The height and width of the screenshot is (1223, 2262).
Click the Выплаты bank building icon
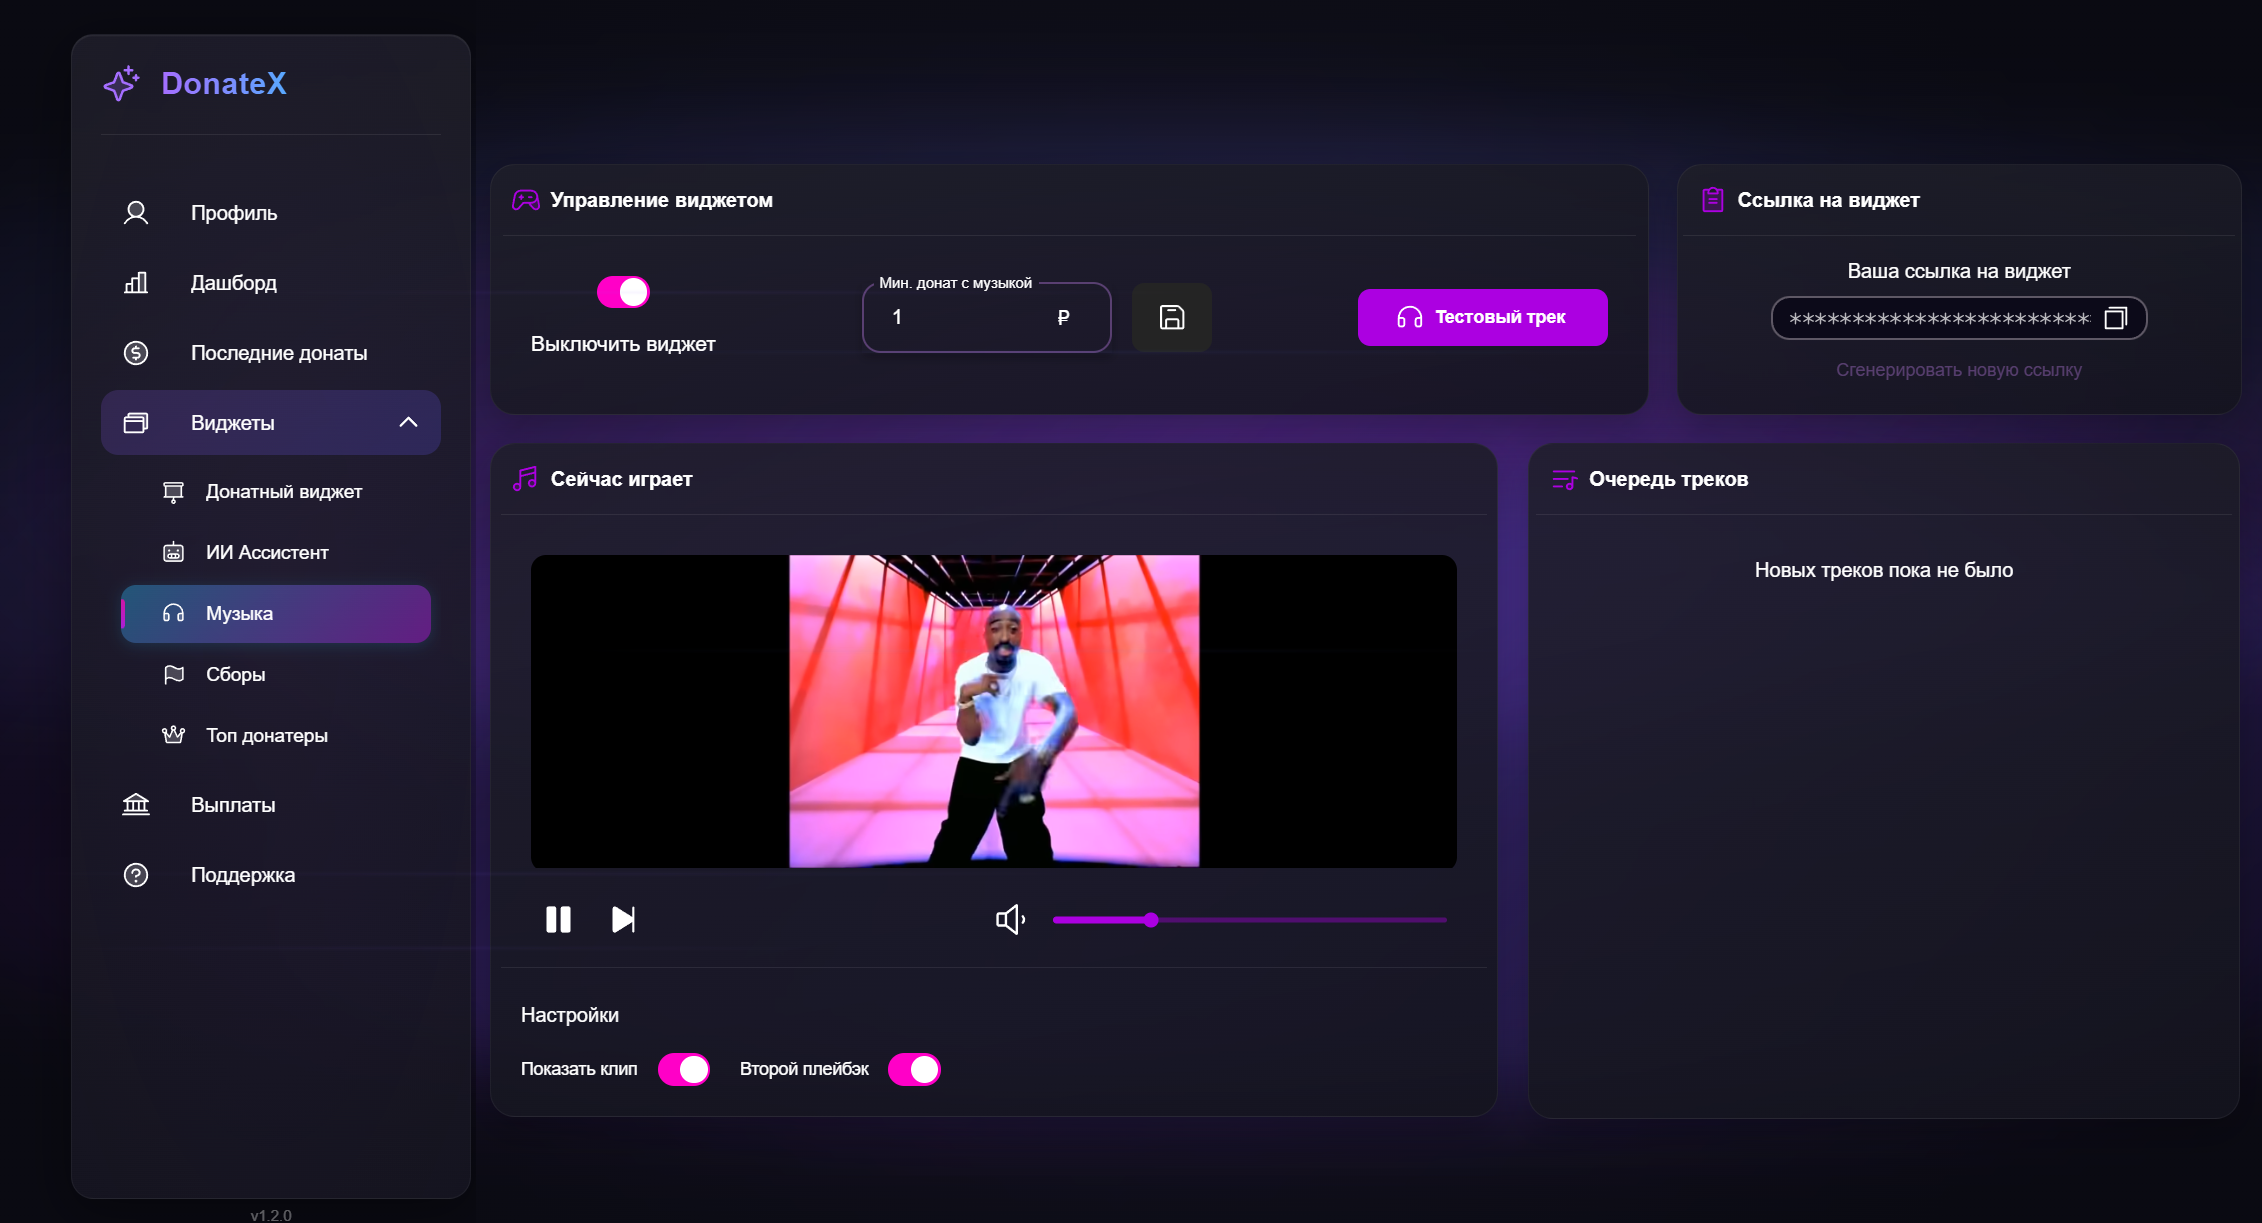136,805
